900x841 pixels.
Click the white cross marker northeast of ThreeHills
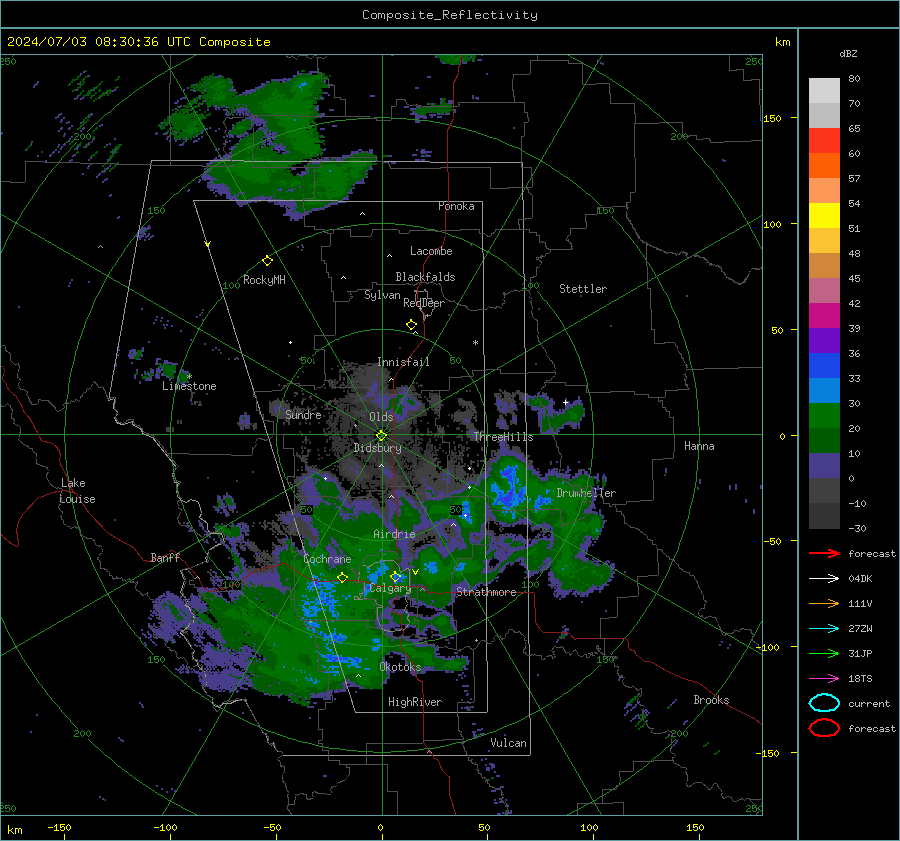point(565,402)
